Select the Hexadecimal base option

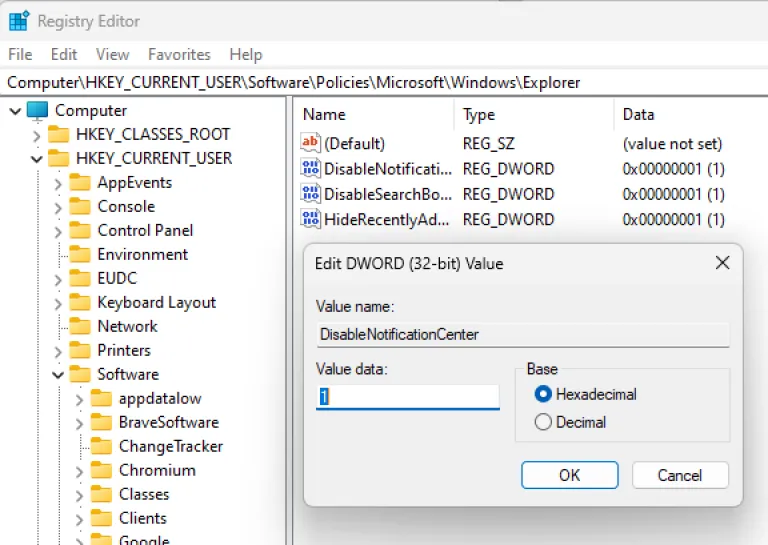click(x=544, y=394)
